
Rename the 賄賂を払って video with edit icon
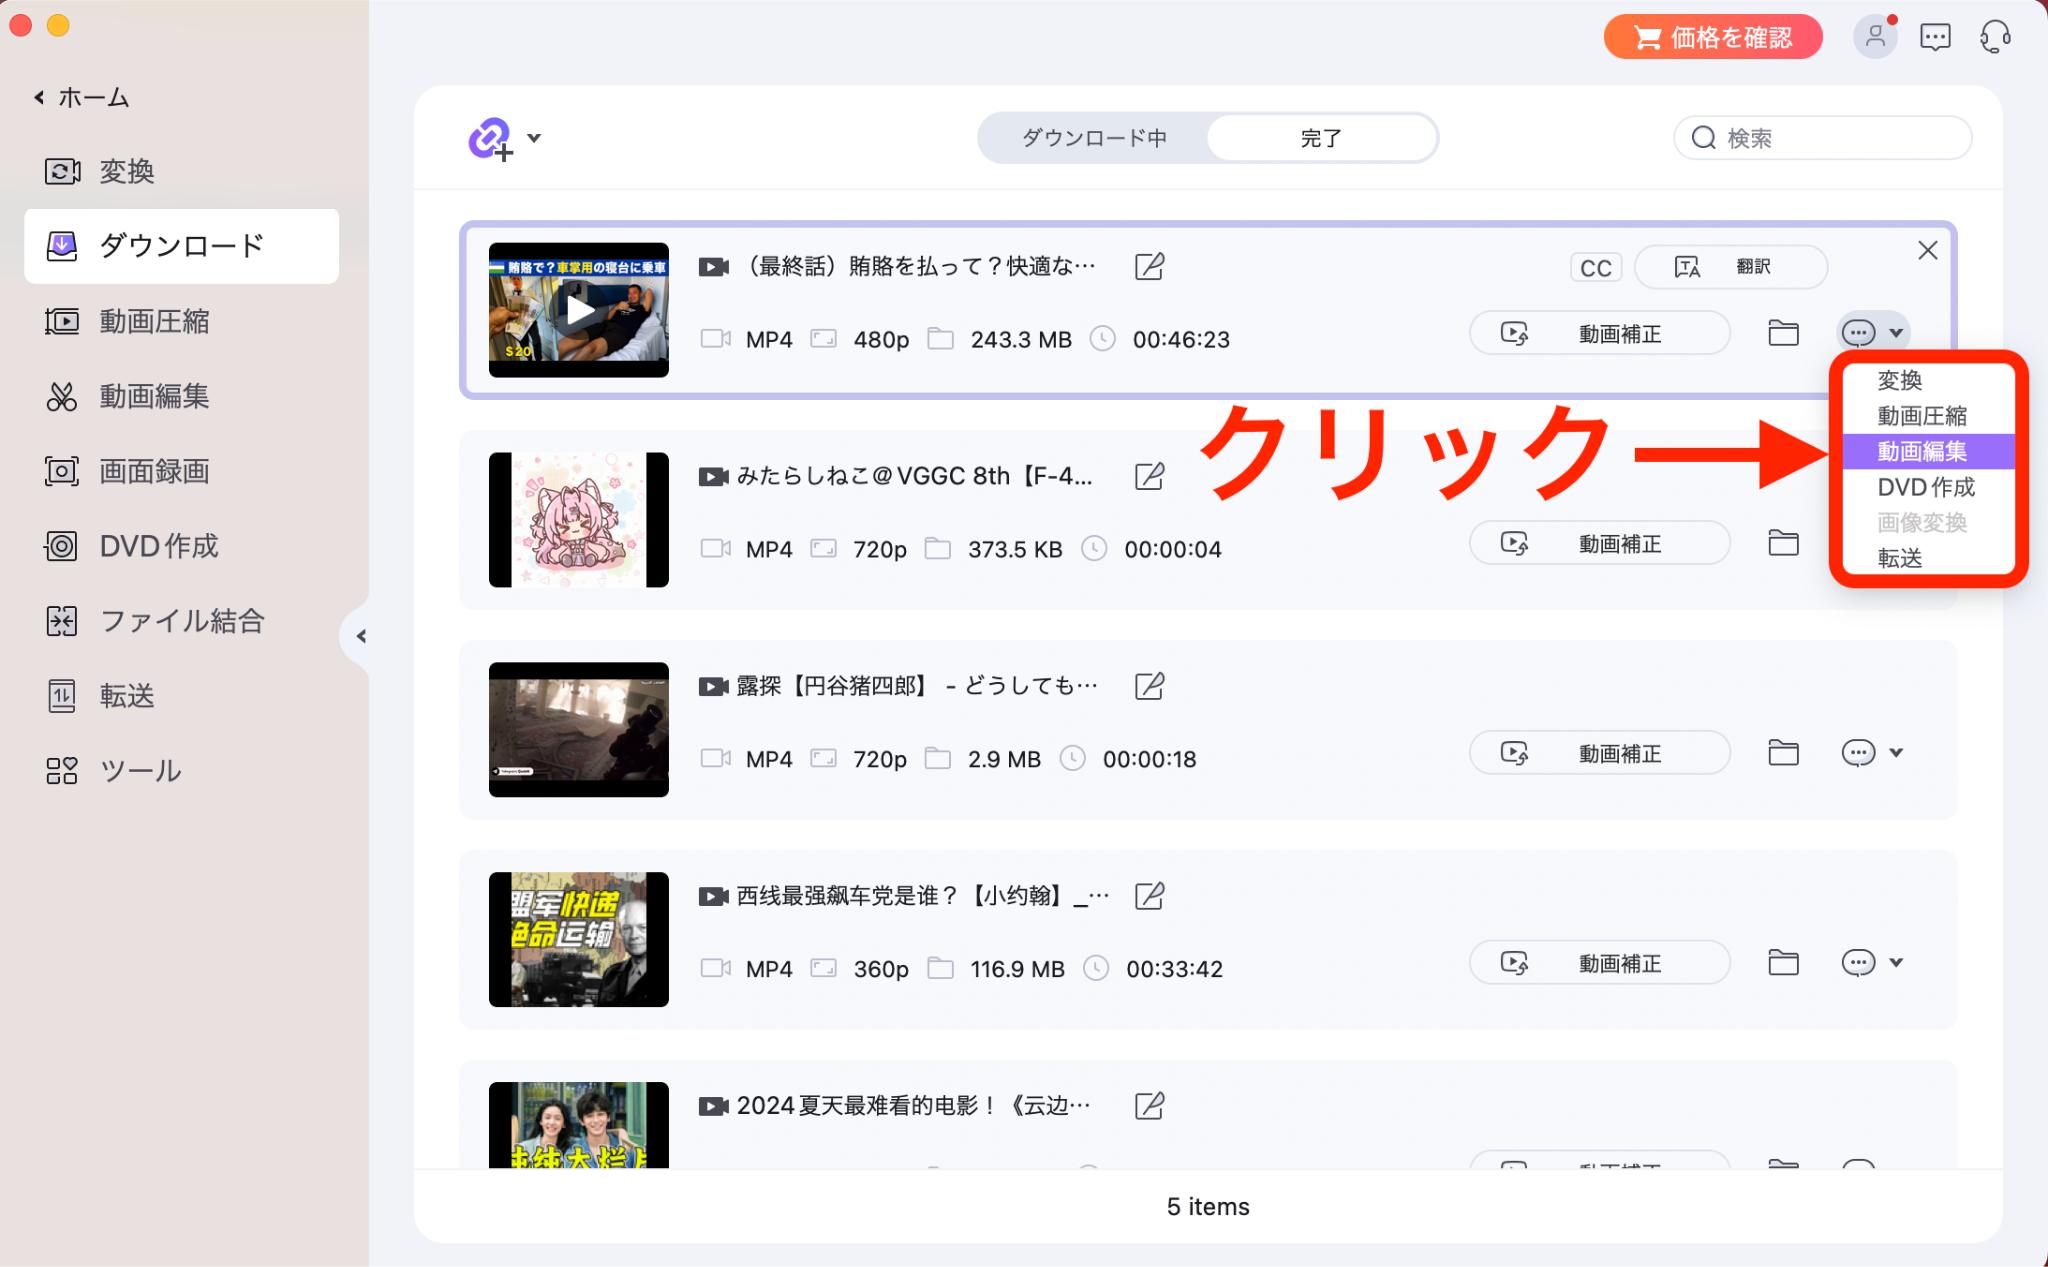[x=1149, y=266]
